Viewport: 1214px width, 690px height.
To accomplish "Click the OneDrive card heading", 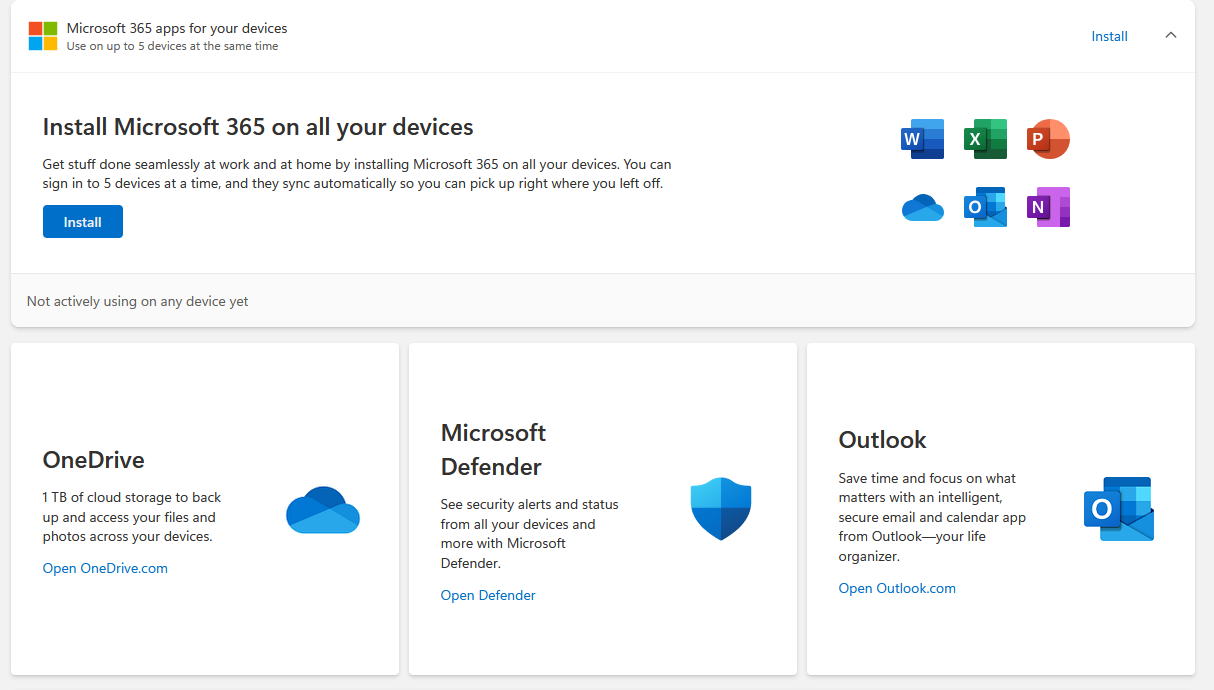I will click(94, 460).
